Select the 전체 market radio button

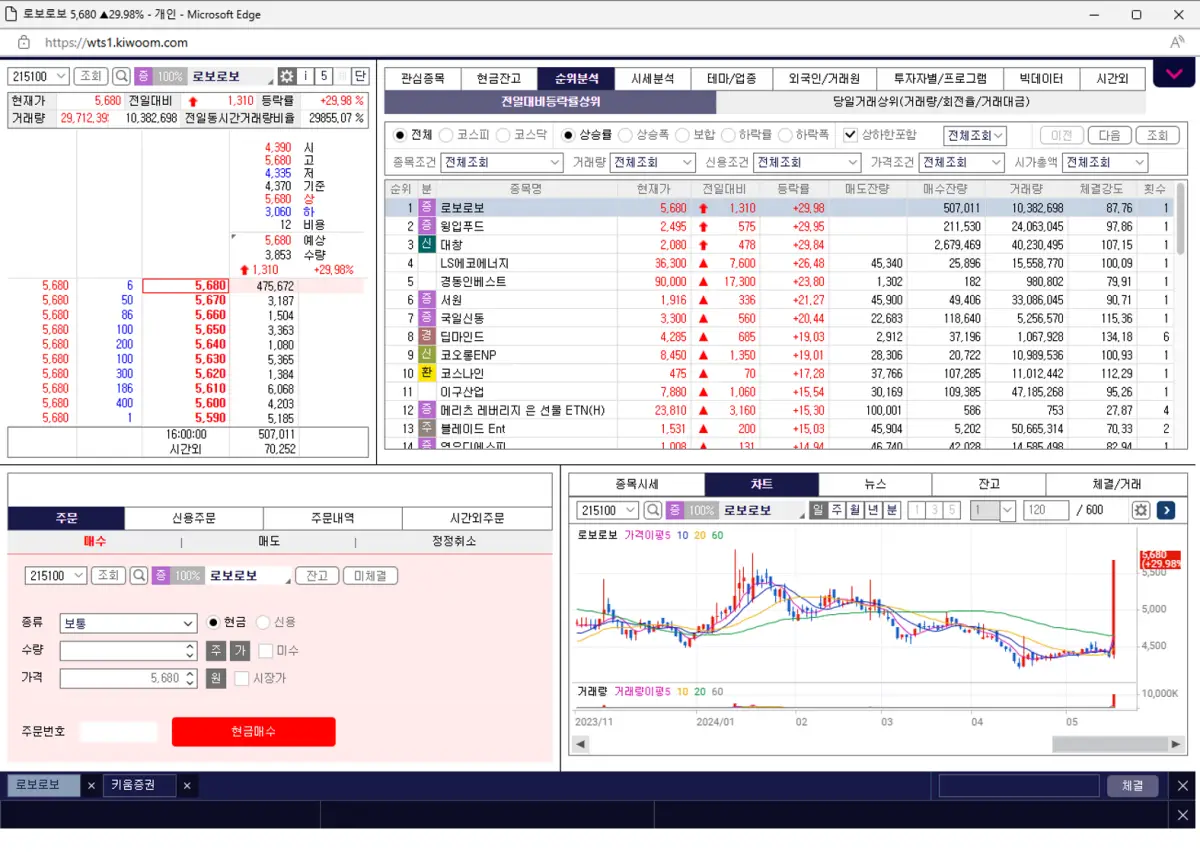[x=400, y=135]
